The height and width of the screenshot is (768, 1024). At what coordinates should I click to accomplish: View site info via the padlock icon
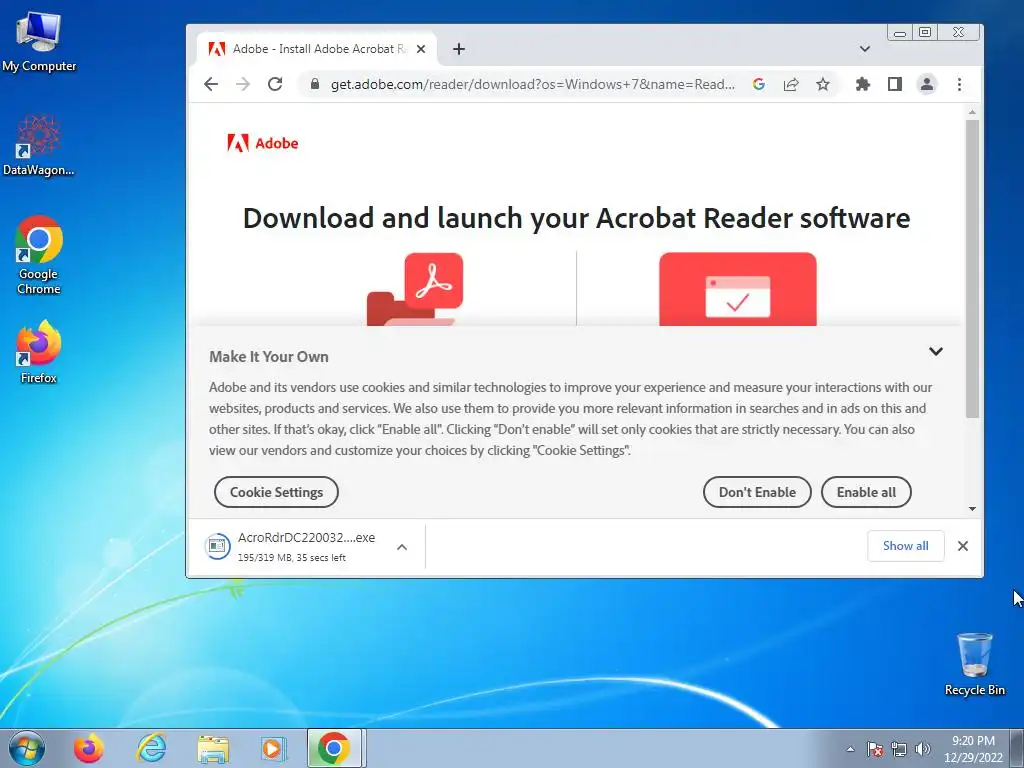tap(315, 84)
